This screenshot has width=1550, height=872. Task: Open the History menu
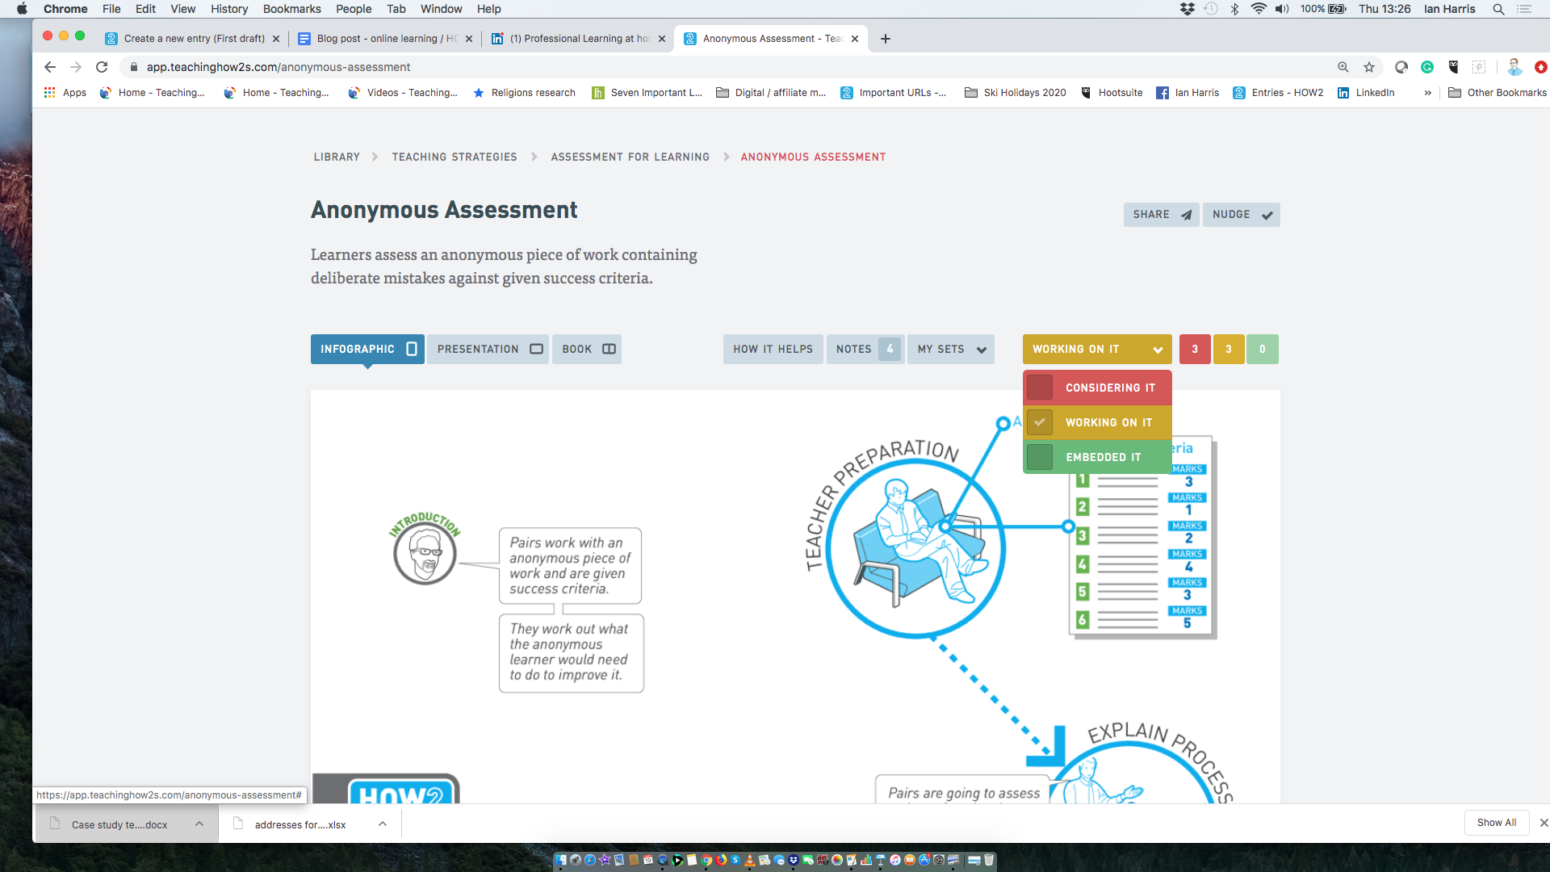tap(229, 9)
